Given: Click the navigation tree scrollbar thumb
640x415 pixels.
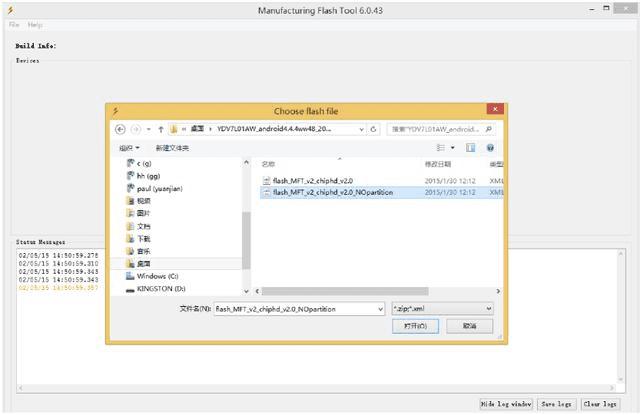Looking at the screenshot, I should point(246,240).
